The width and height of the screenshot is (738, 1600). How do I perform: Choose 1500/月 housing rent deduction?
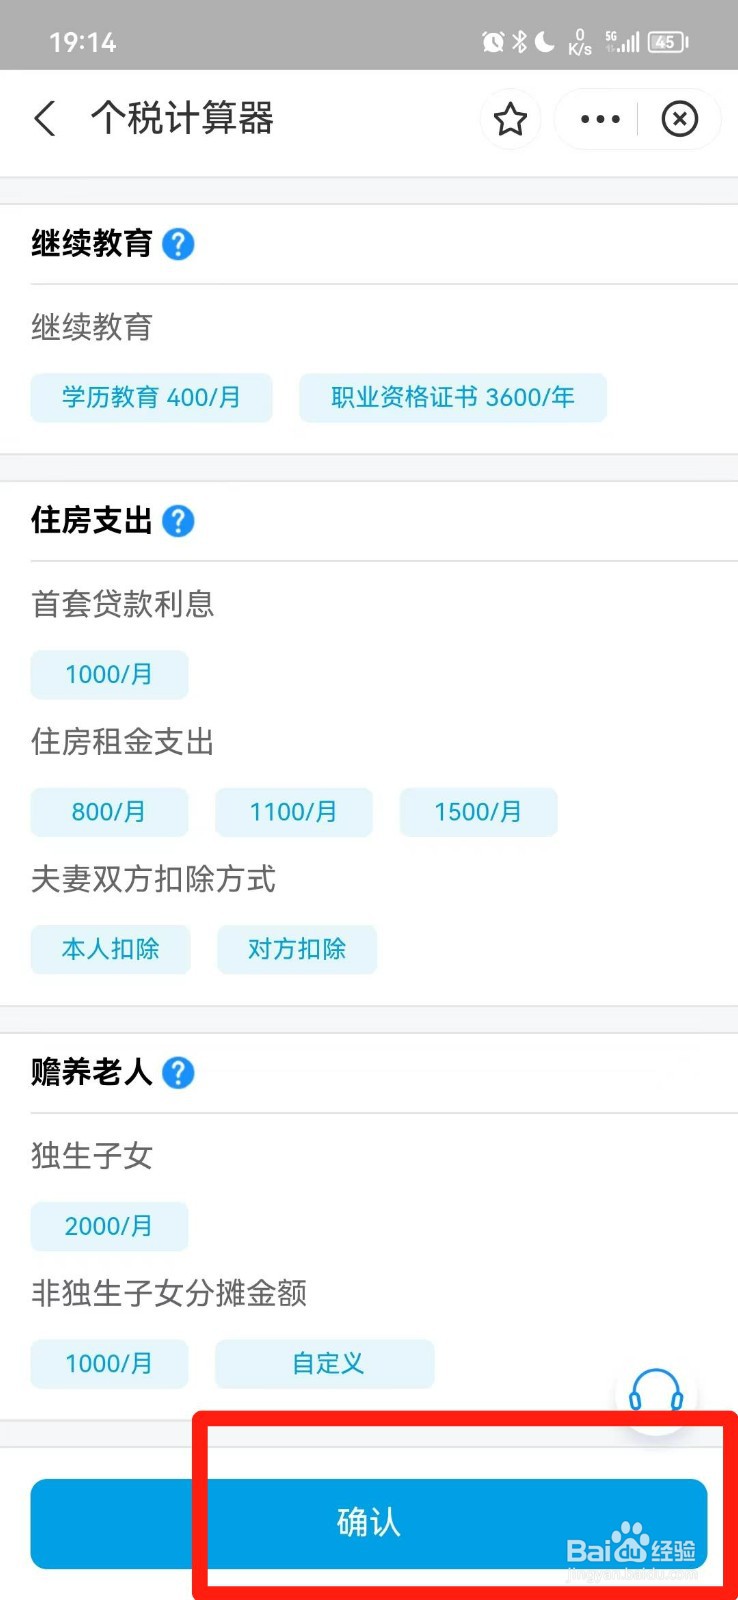(x=478, y=812)
